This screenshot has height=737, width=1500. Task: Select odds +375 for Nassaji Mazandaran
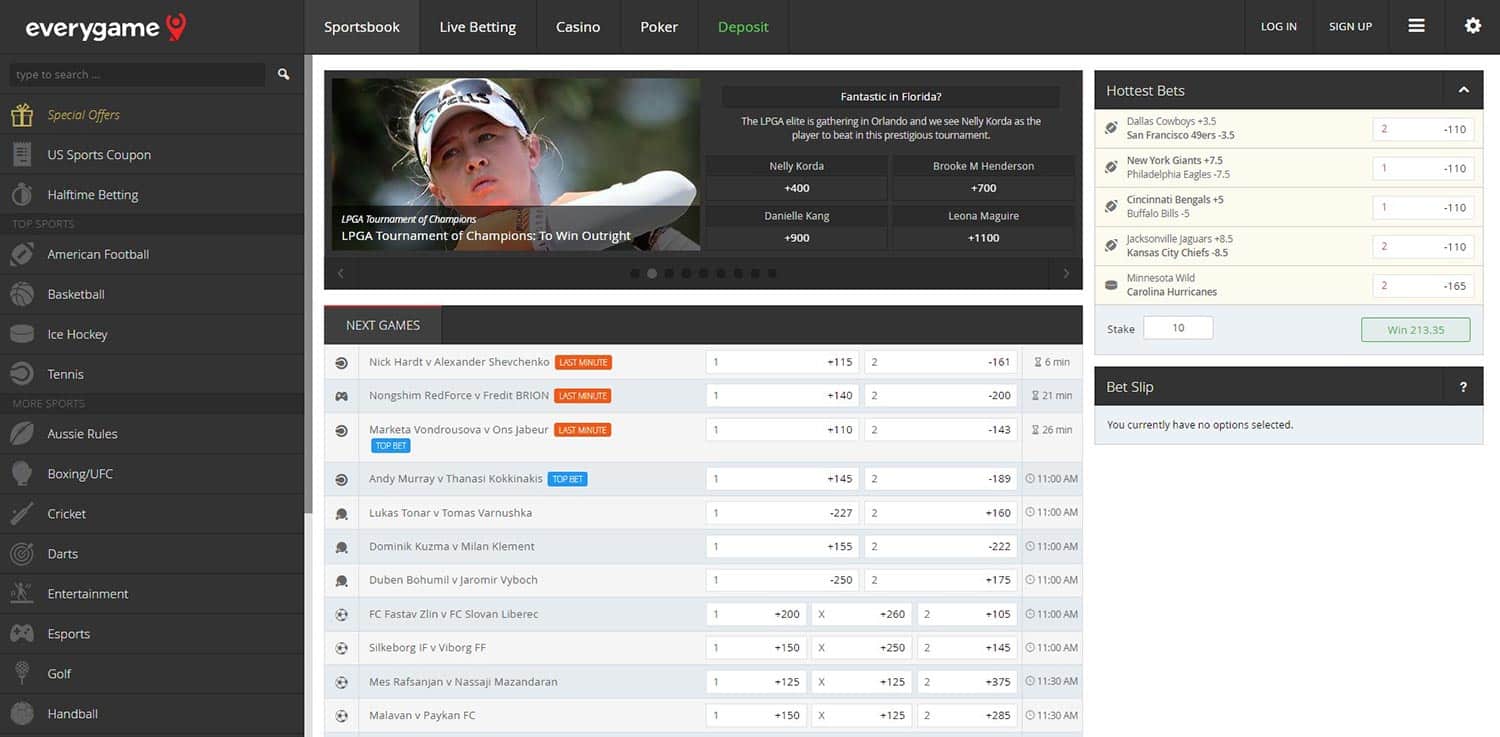click(967, 682)
